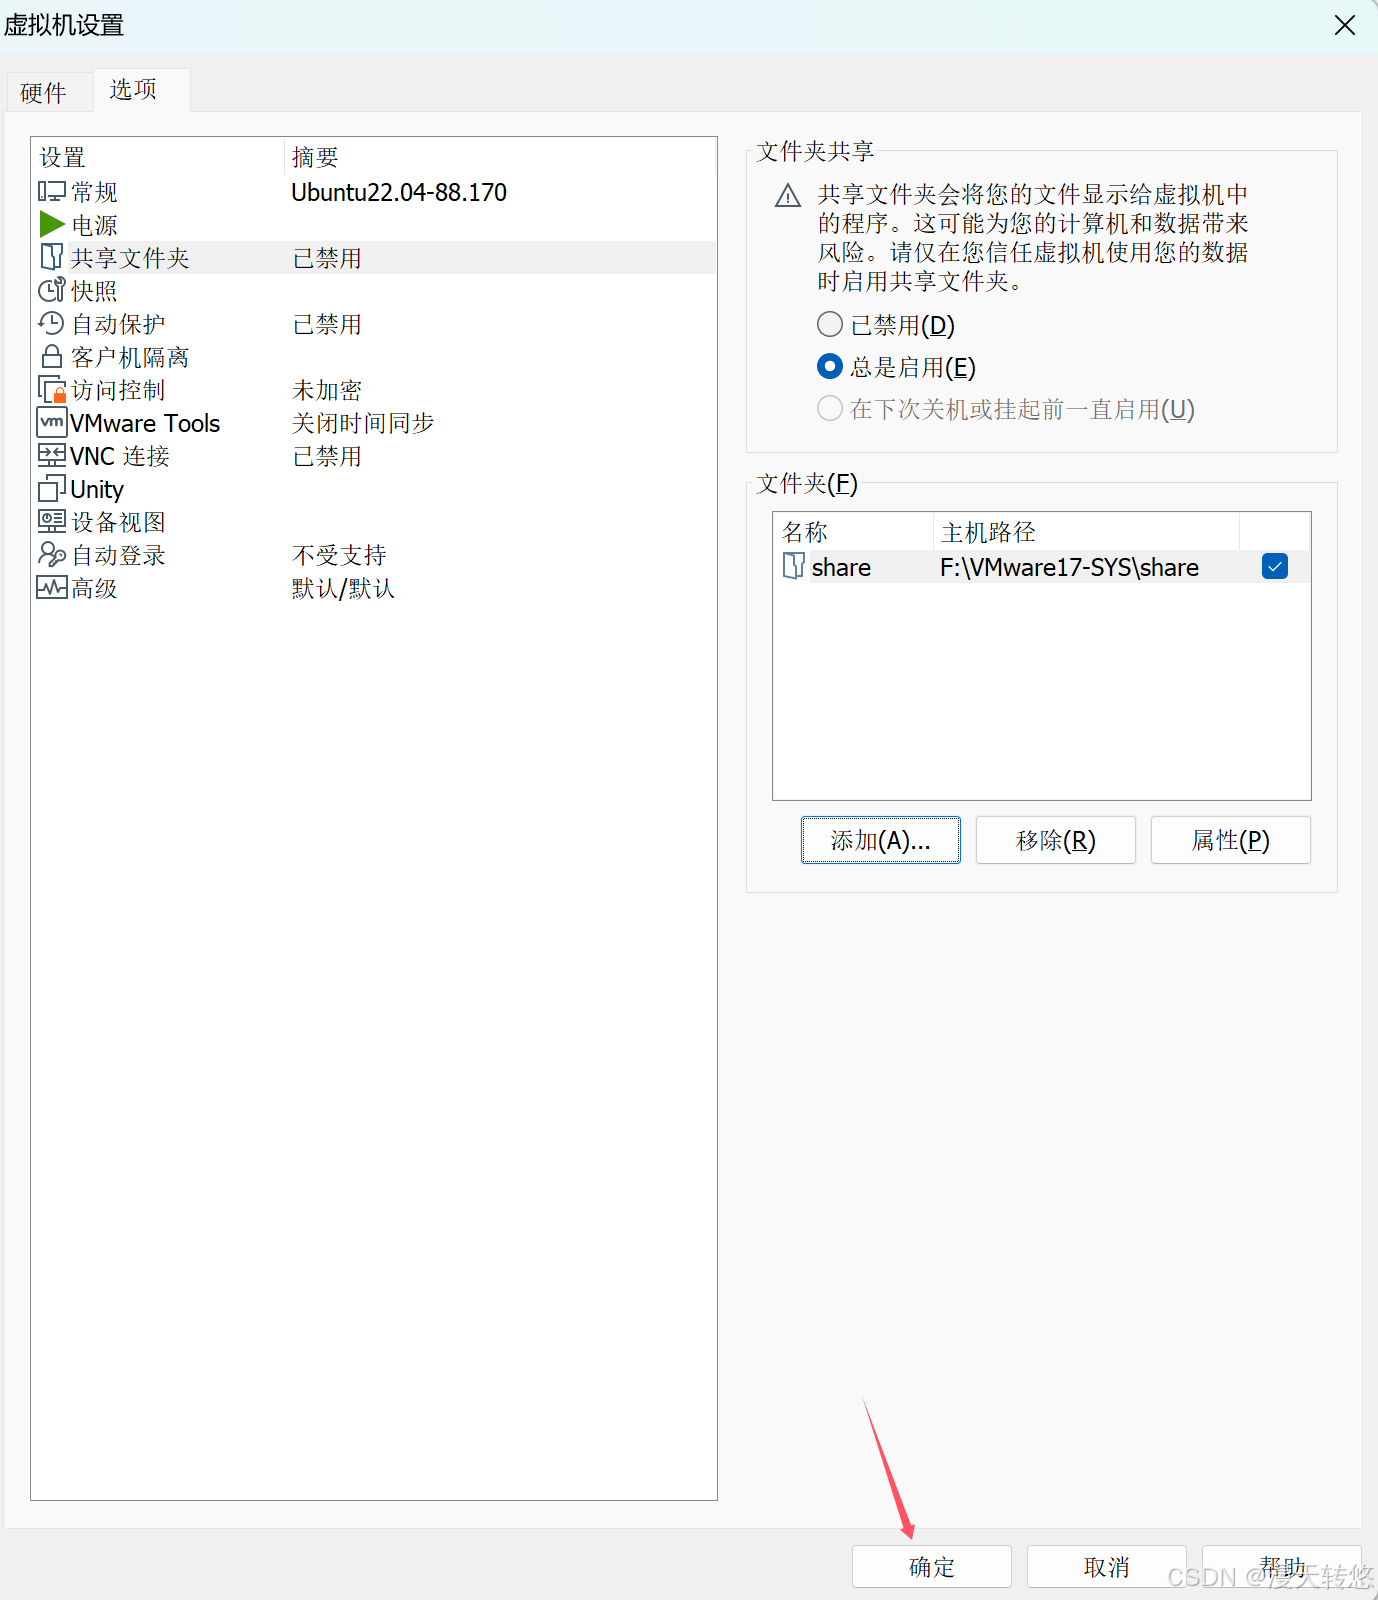Select the VMware Tools settings row
Viewport: 1378px width, 1600px height.
point(374,422)
